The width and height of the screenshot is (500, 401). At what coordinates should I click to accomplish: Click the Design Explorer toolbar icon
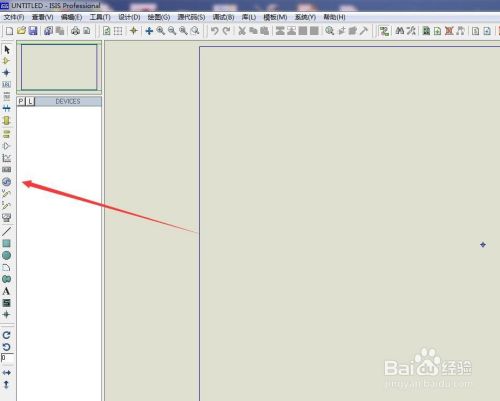426,31
